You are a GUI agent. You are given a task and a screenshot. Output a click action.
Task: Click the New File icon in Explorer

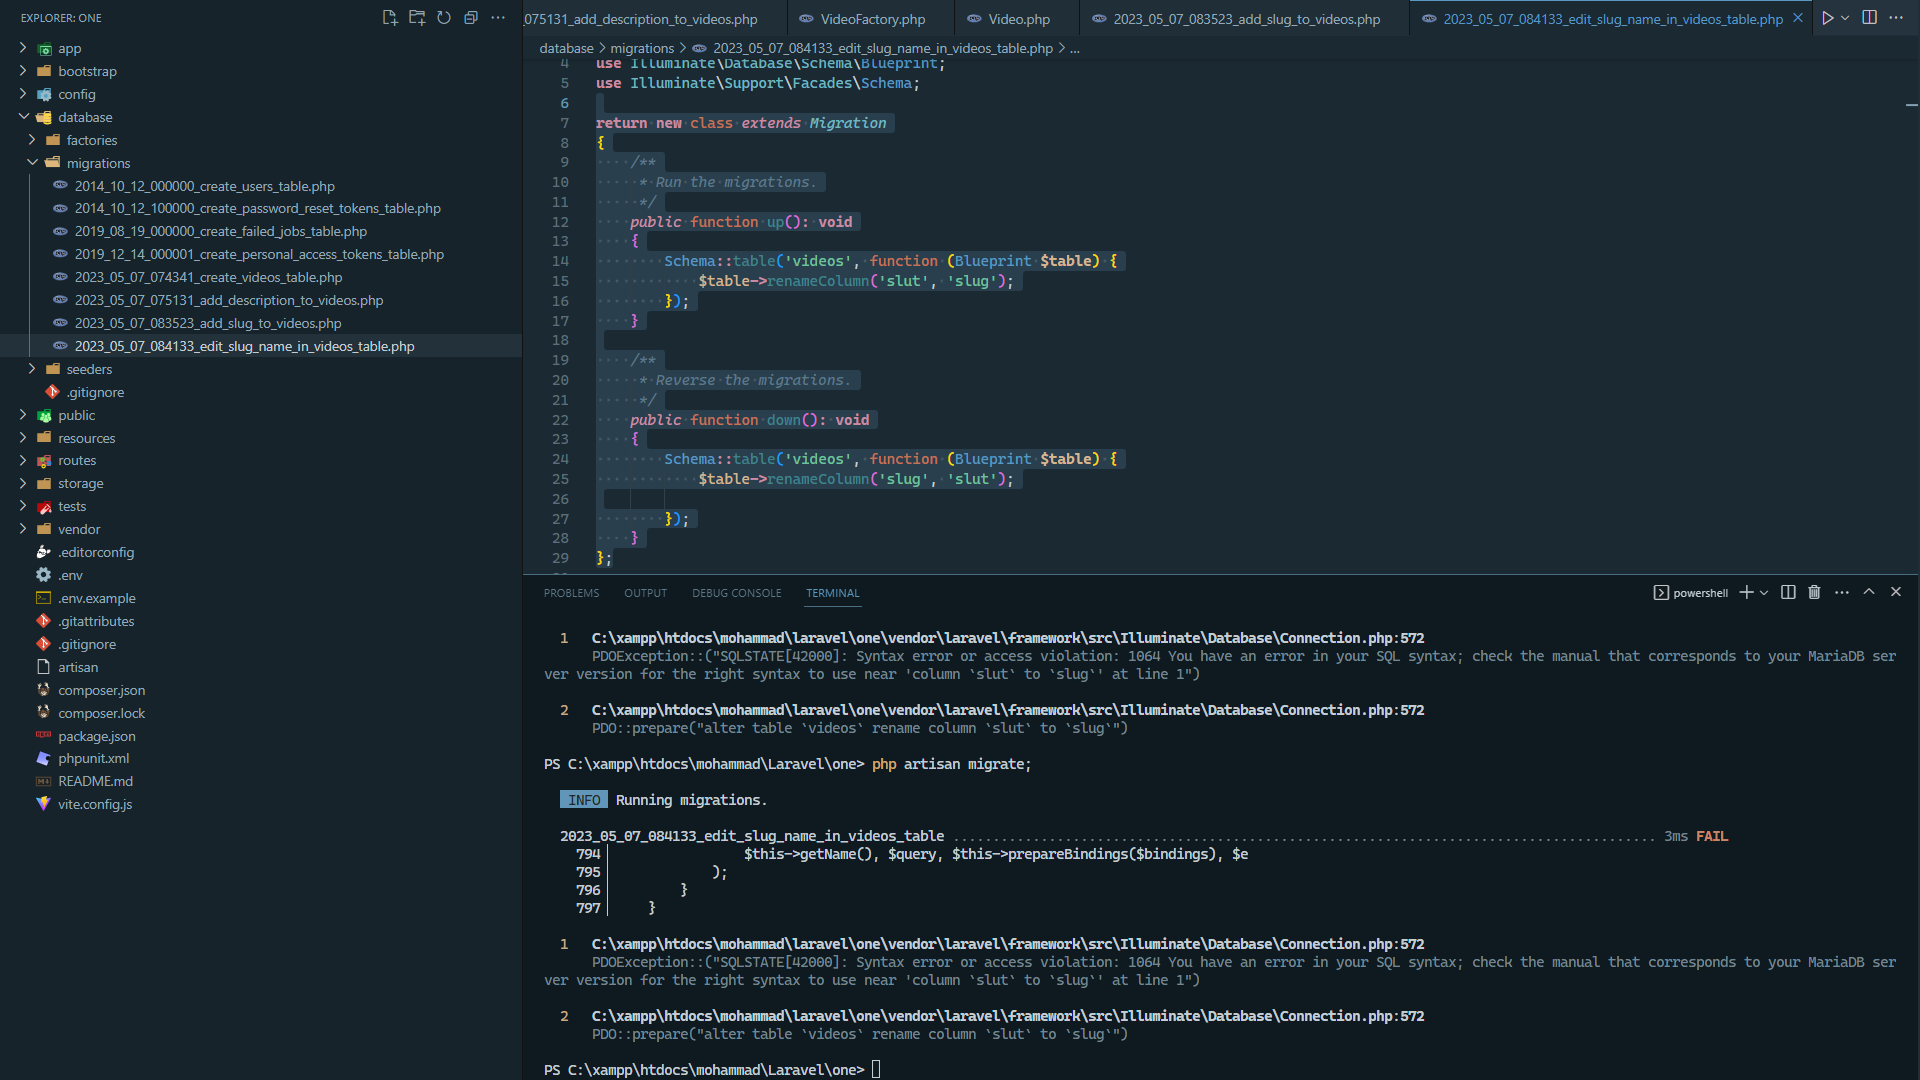(390, 18)
